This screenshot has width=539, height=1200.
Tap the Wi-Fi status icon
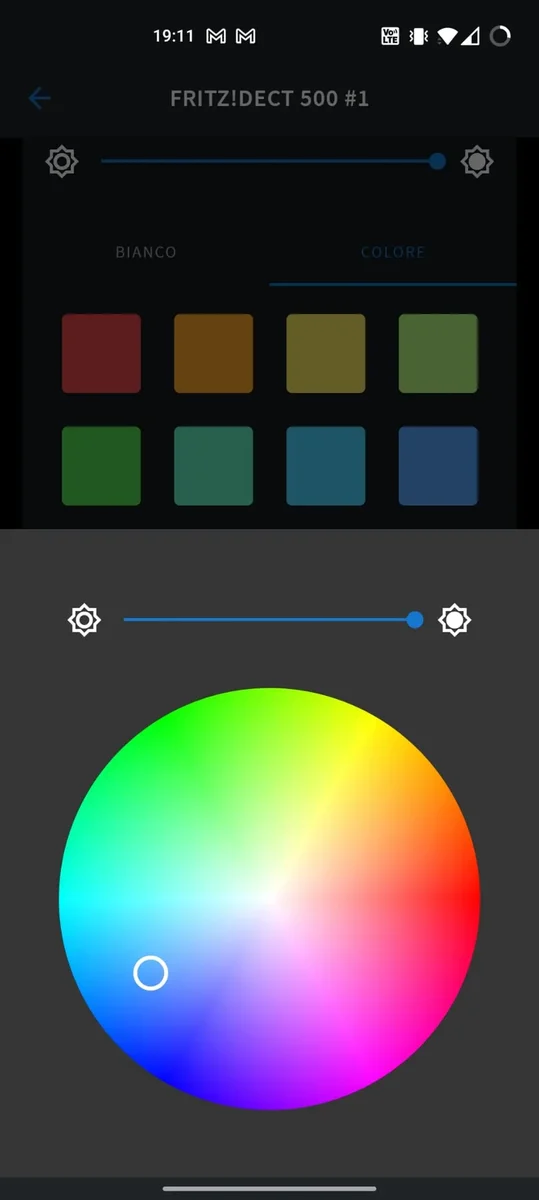447,36
